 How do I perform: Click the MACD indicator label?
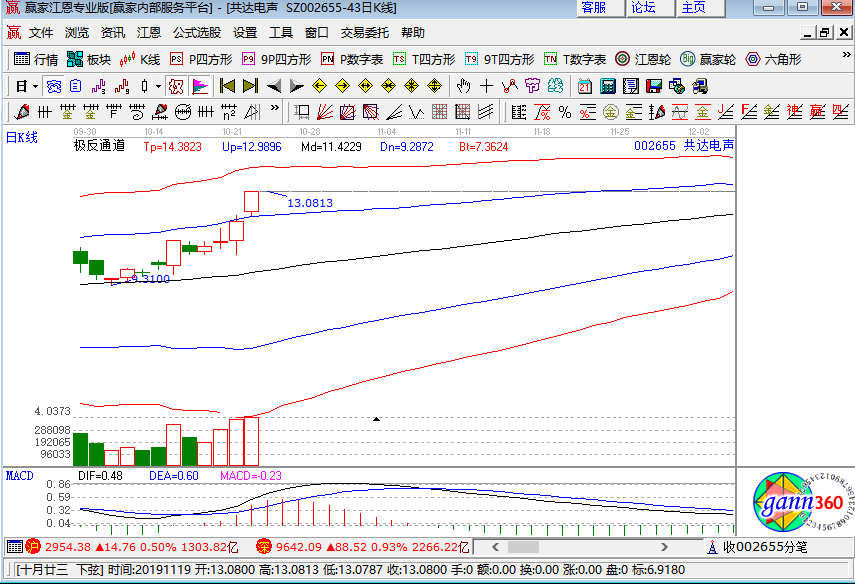(20, 476)
